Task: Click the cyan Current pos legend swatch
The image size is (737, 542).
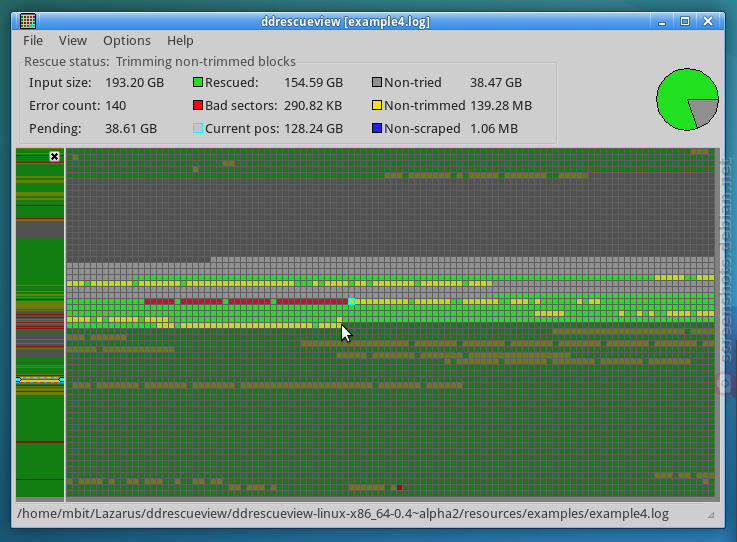Action: 198,128
